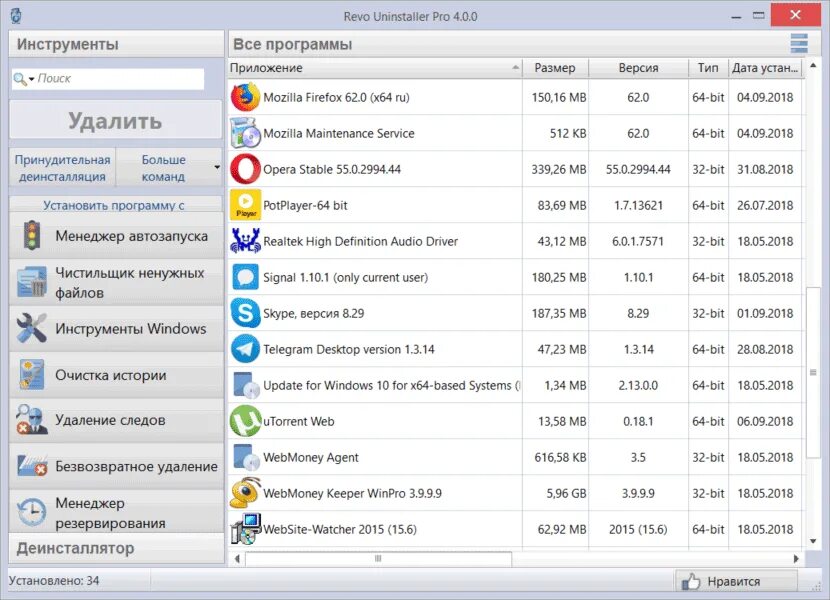
Task: Open Безвозвратное удаление tool
Action: pyautogui.click(x=116, y=466)
